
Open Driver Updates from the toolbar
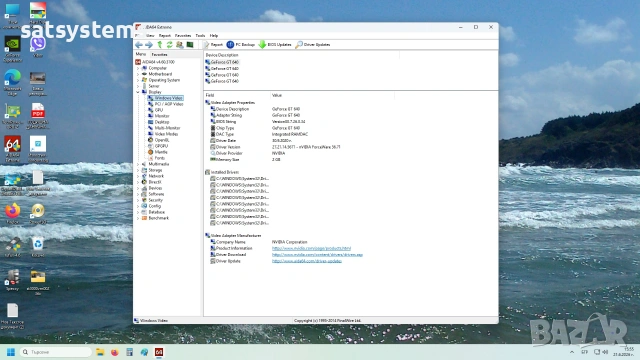pos(313,44)
